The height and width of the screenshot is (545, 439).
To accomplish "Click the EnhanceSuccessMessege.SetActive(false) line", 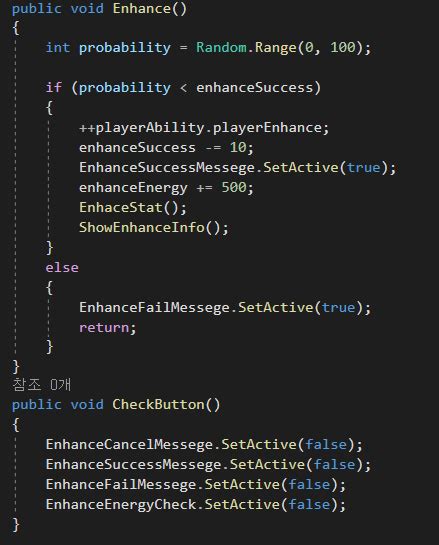I will point(209,465).
